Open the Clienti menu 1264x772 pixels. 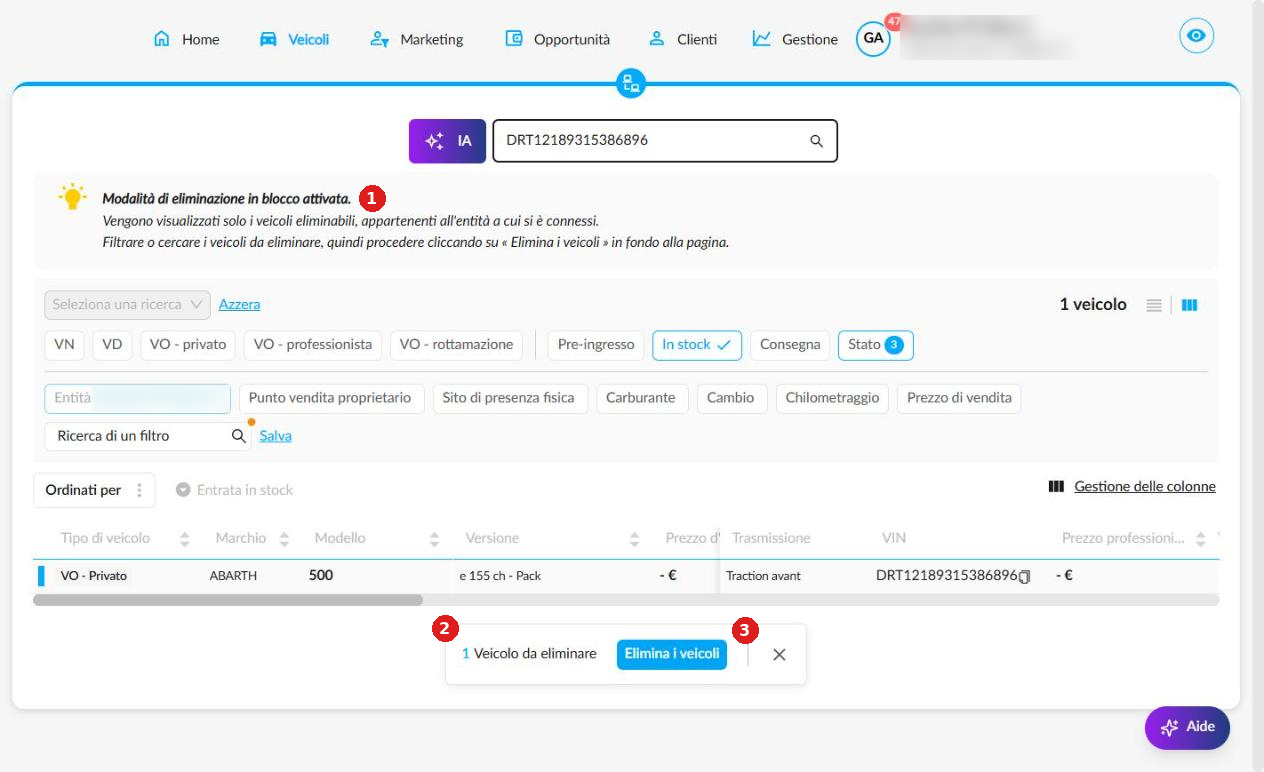[683, 40]
